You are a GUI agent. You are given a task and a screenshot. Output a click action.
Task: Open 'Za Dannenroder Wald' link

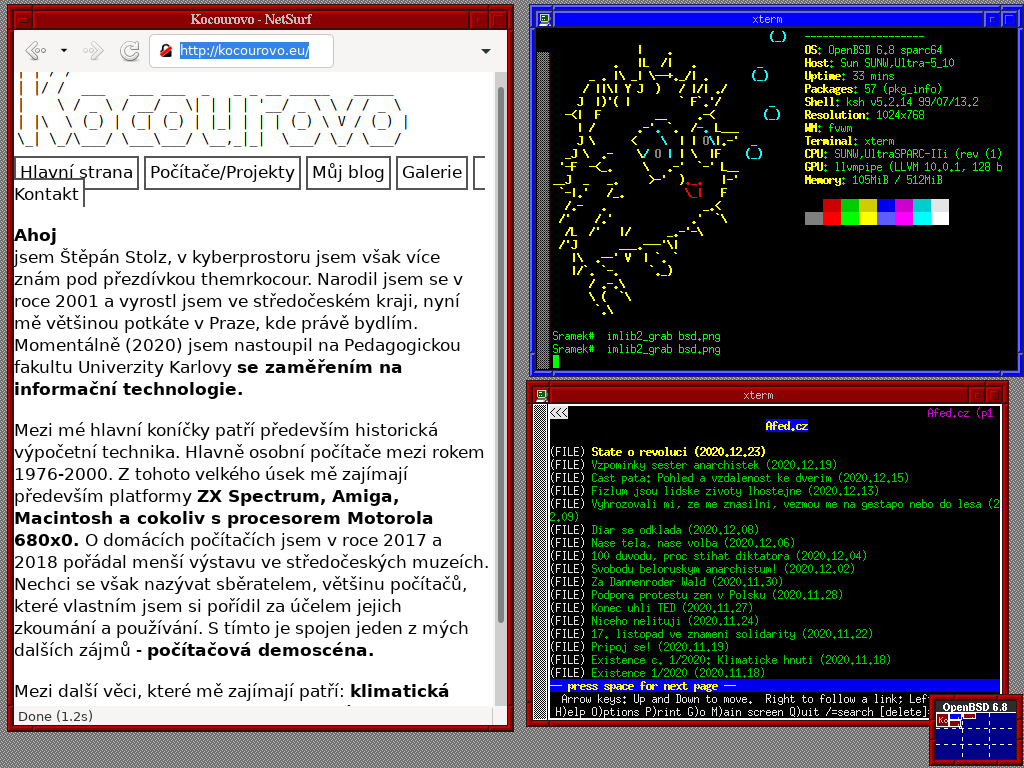687,582
